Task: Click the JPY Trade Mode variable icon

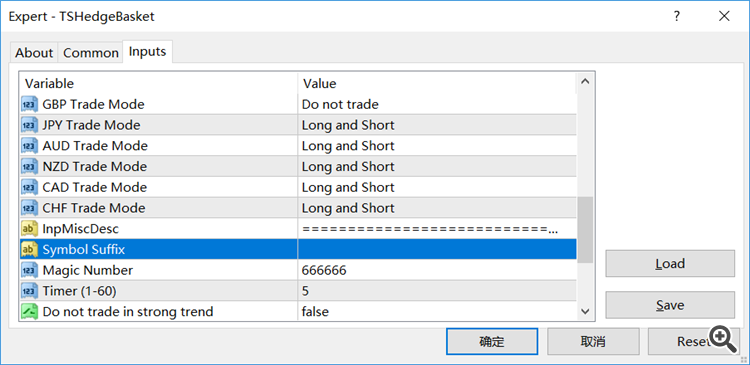Action: [30, 125]
